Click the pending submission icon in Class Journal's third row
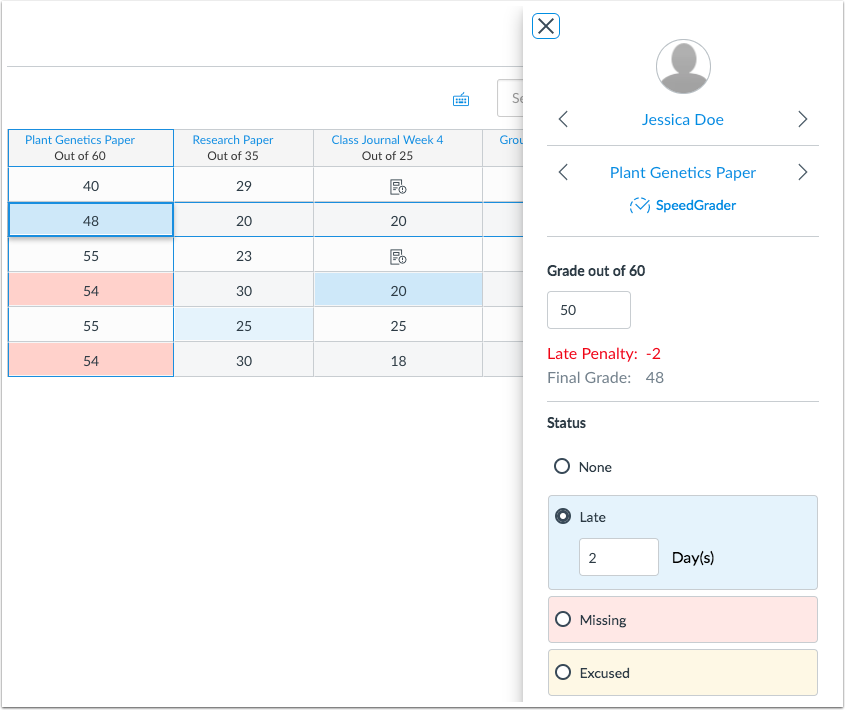The image size is (845, 710). point(398,255)
